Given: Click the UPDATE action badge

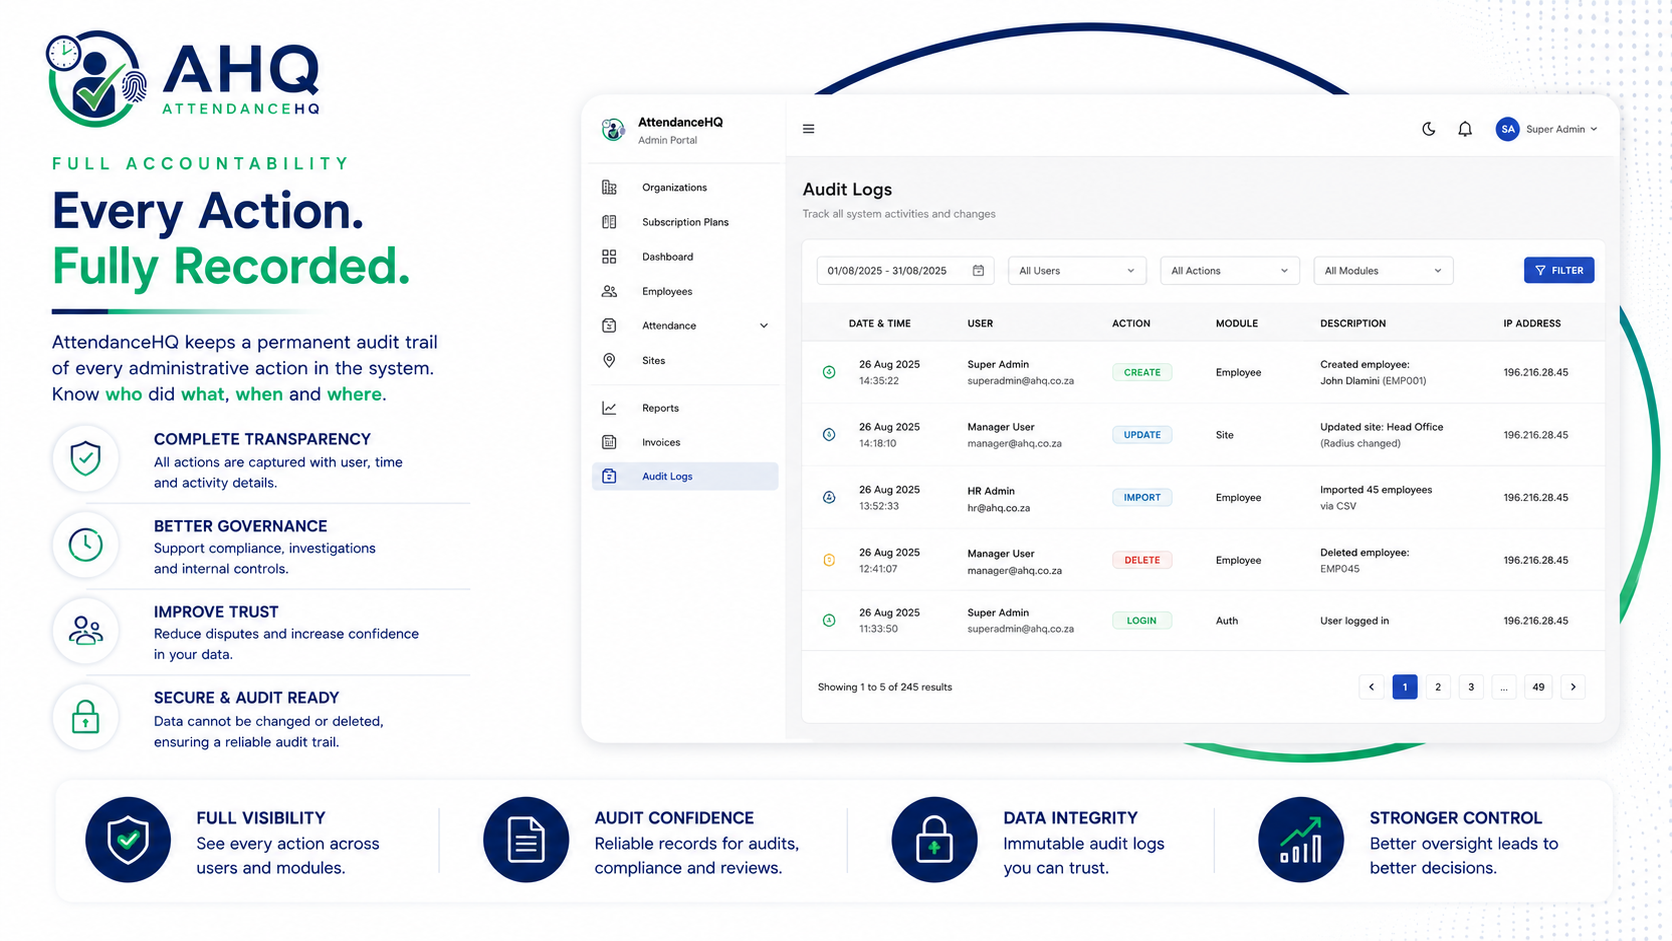Looking at the screenshot, I should pyautogui.click(x=1142, y=435).
